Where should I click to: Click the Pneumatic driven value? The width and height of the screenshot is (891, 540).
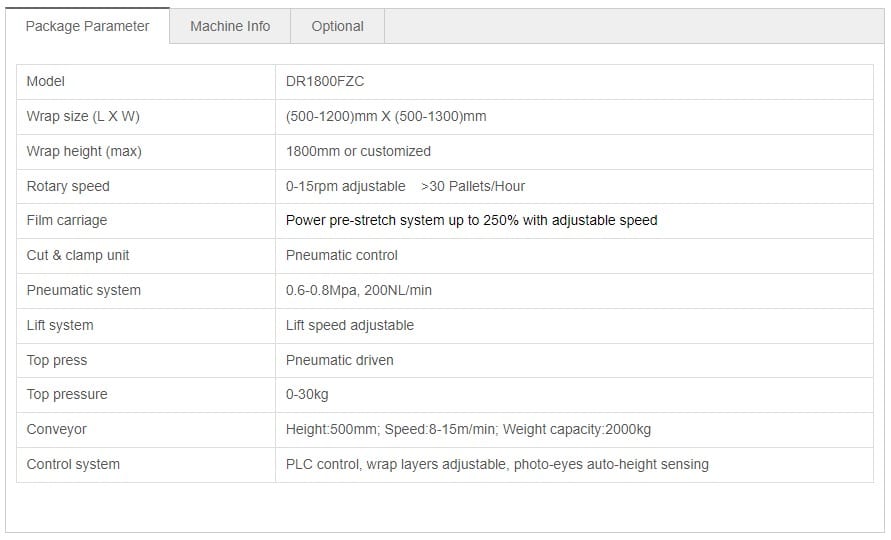(x=340, y=360)
